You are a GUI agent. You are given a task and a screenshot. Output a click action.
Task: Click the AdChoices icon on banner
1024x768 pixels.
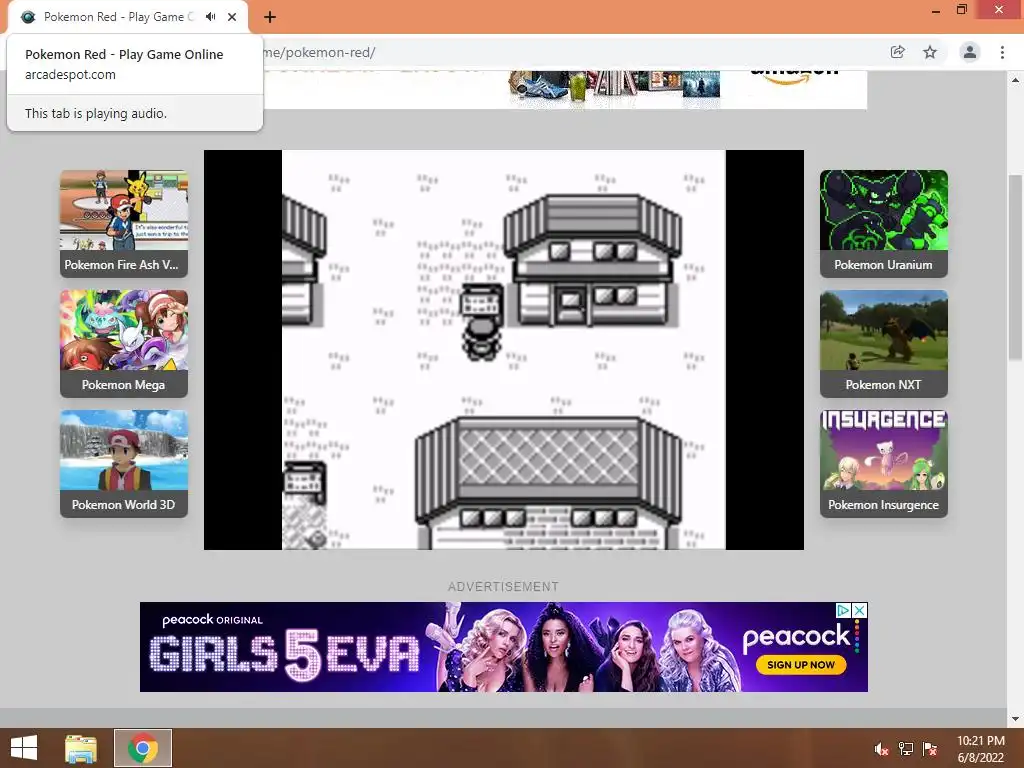843,610
